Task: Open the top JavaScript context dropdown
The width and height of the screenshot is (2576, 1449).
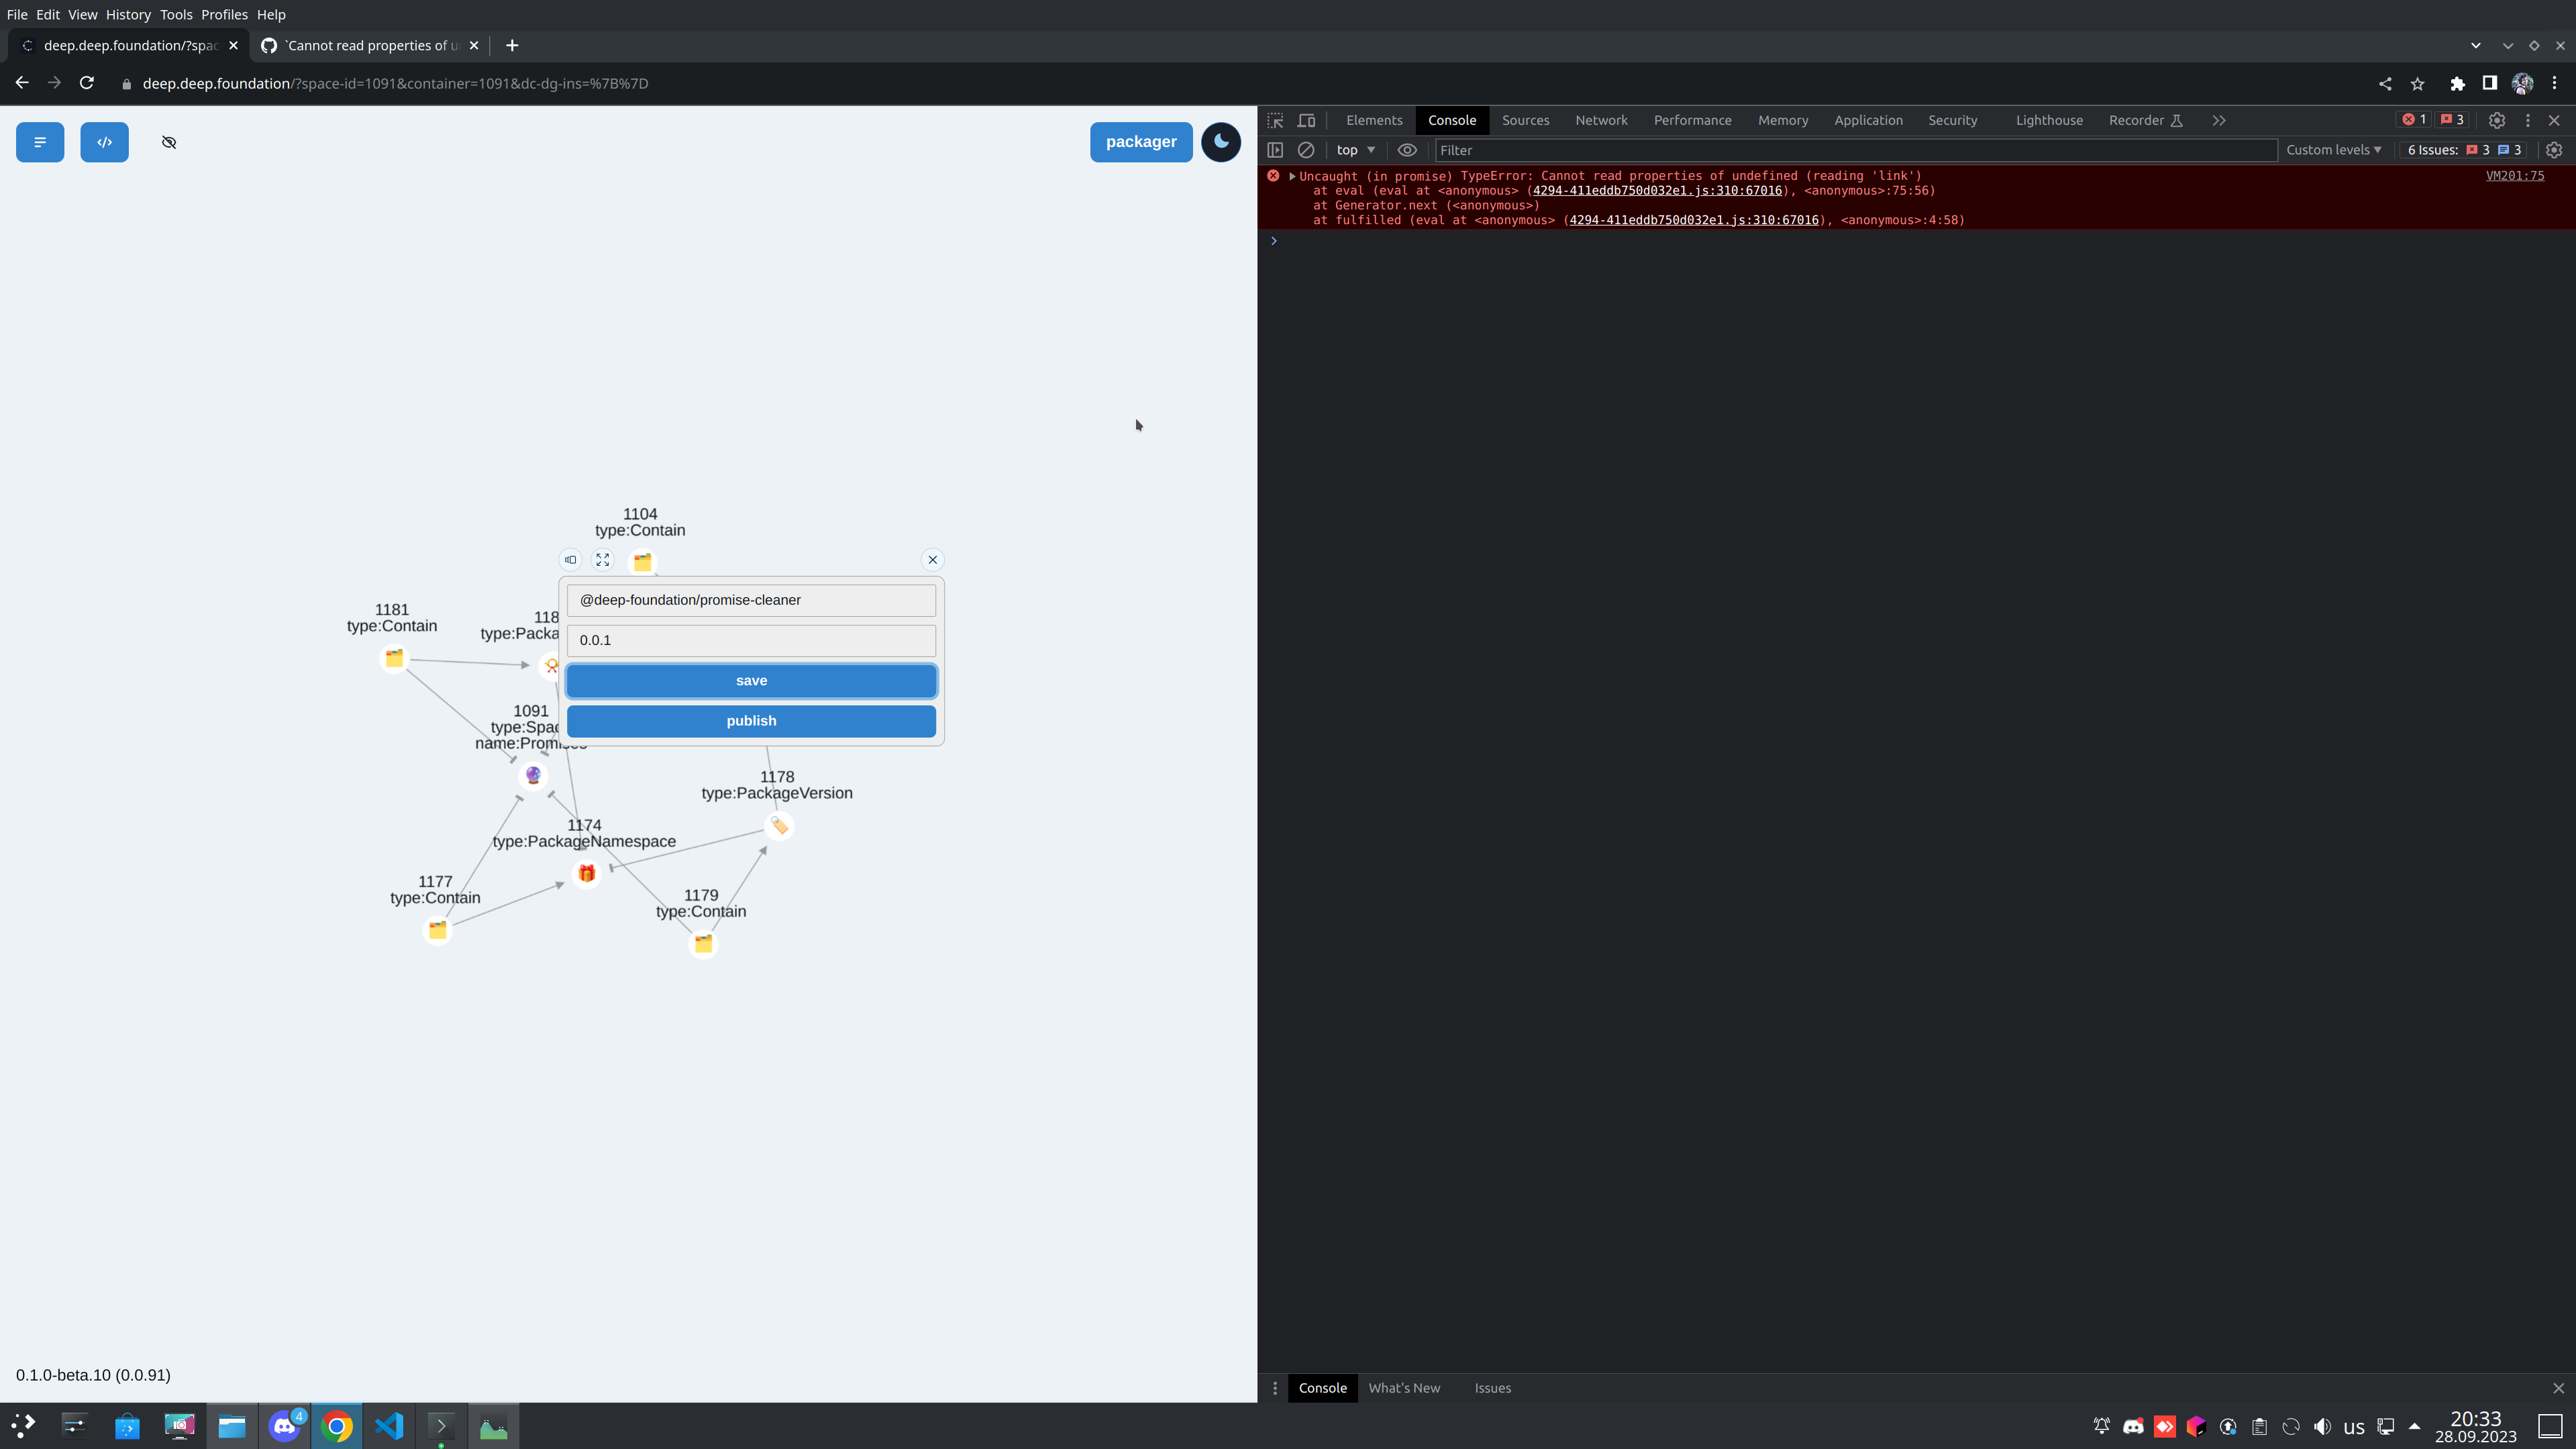Action: (x=1355, y=150)
